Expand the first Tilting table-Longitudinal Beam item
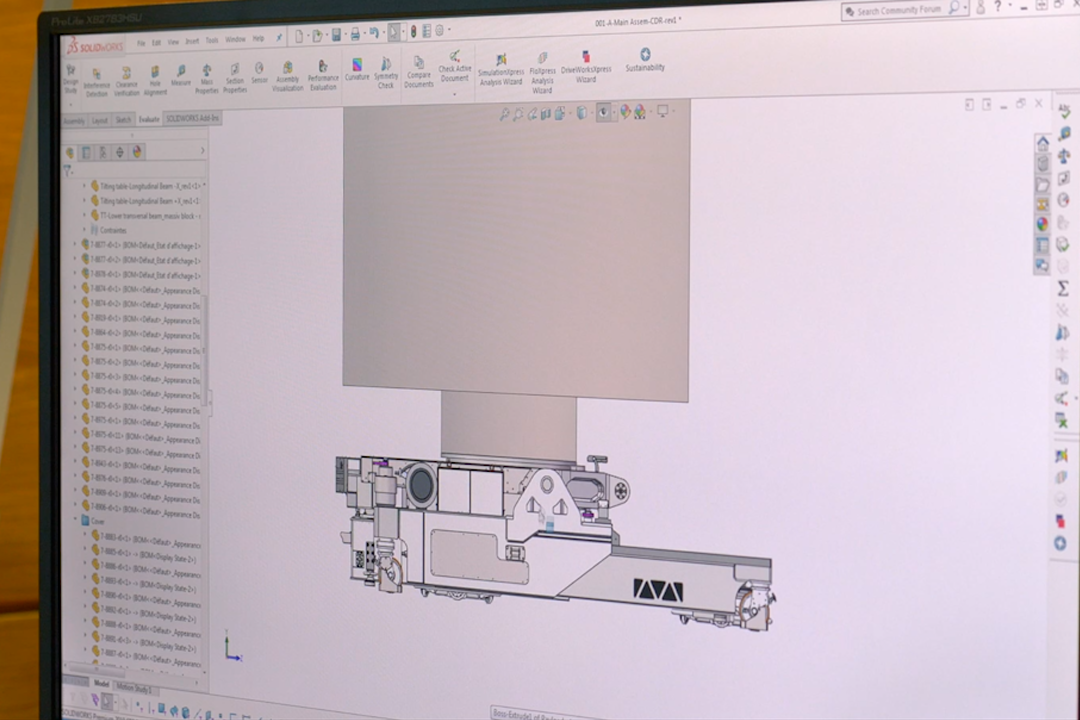The height and width of the screenshot is (720, 1080). tap(85, 186)
